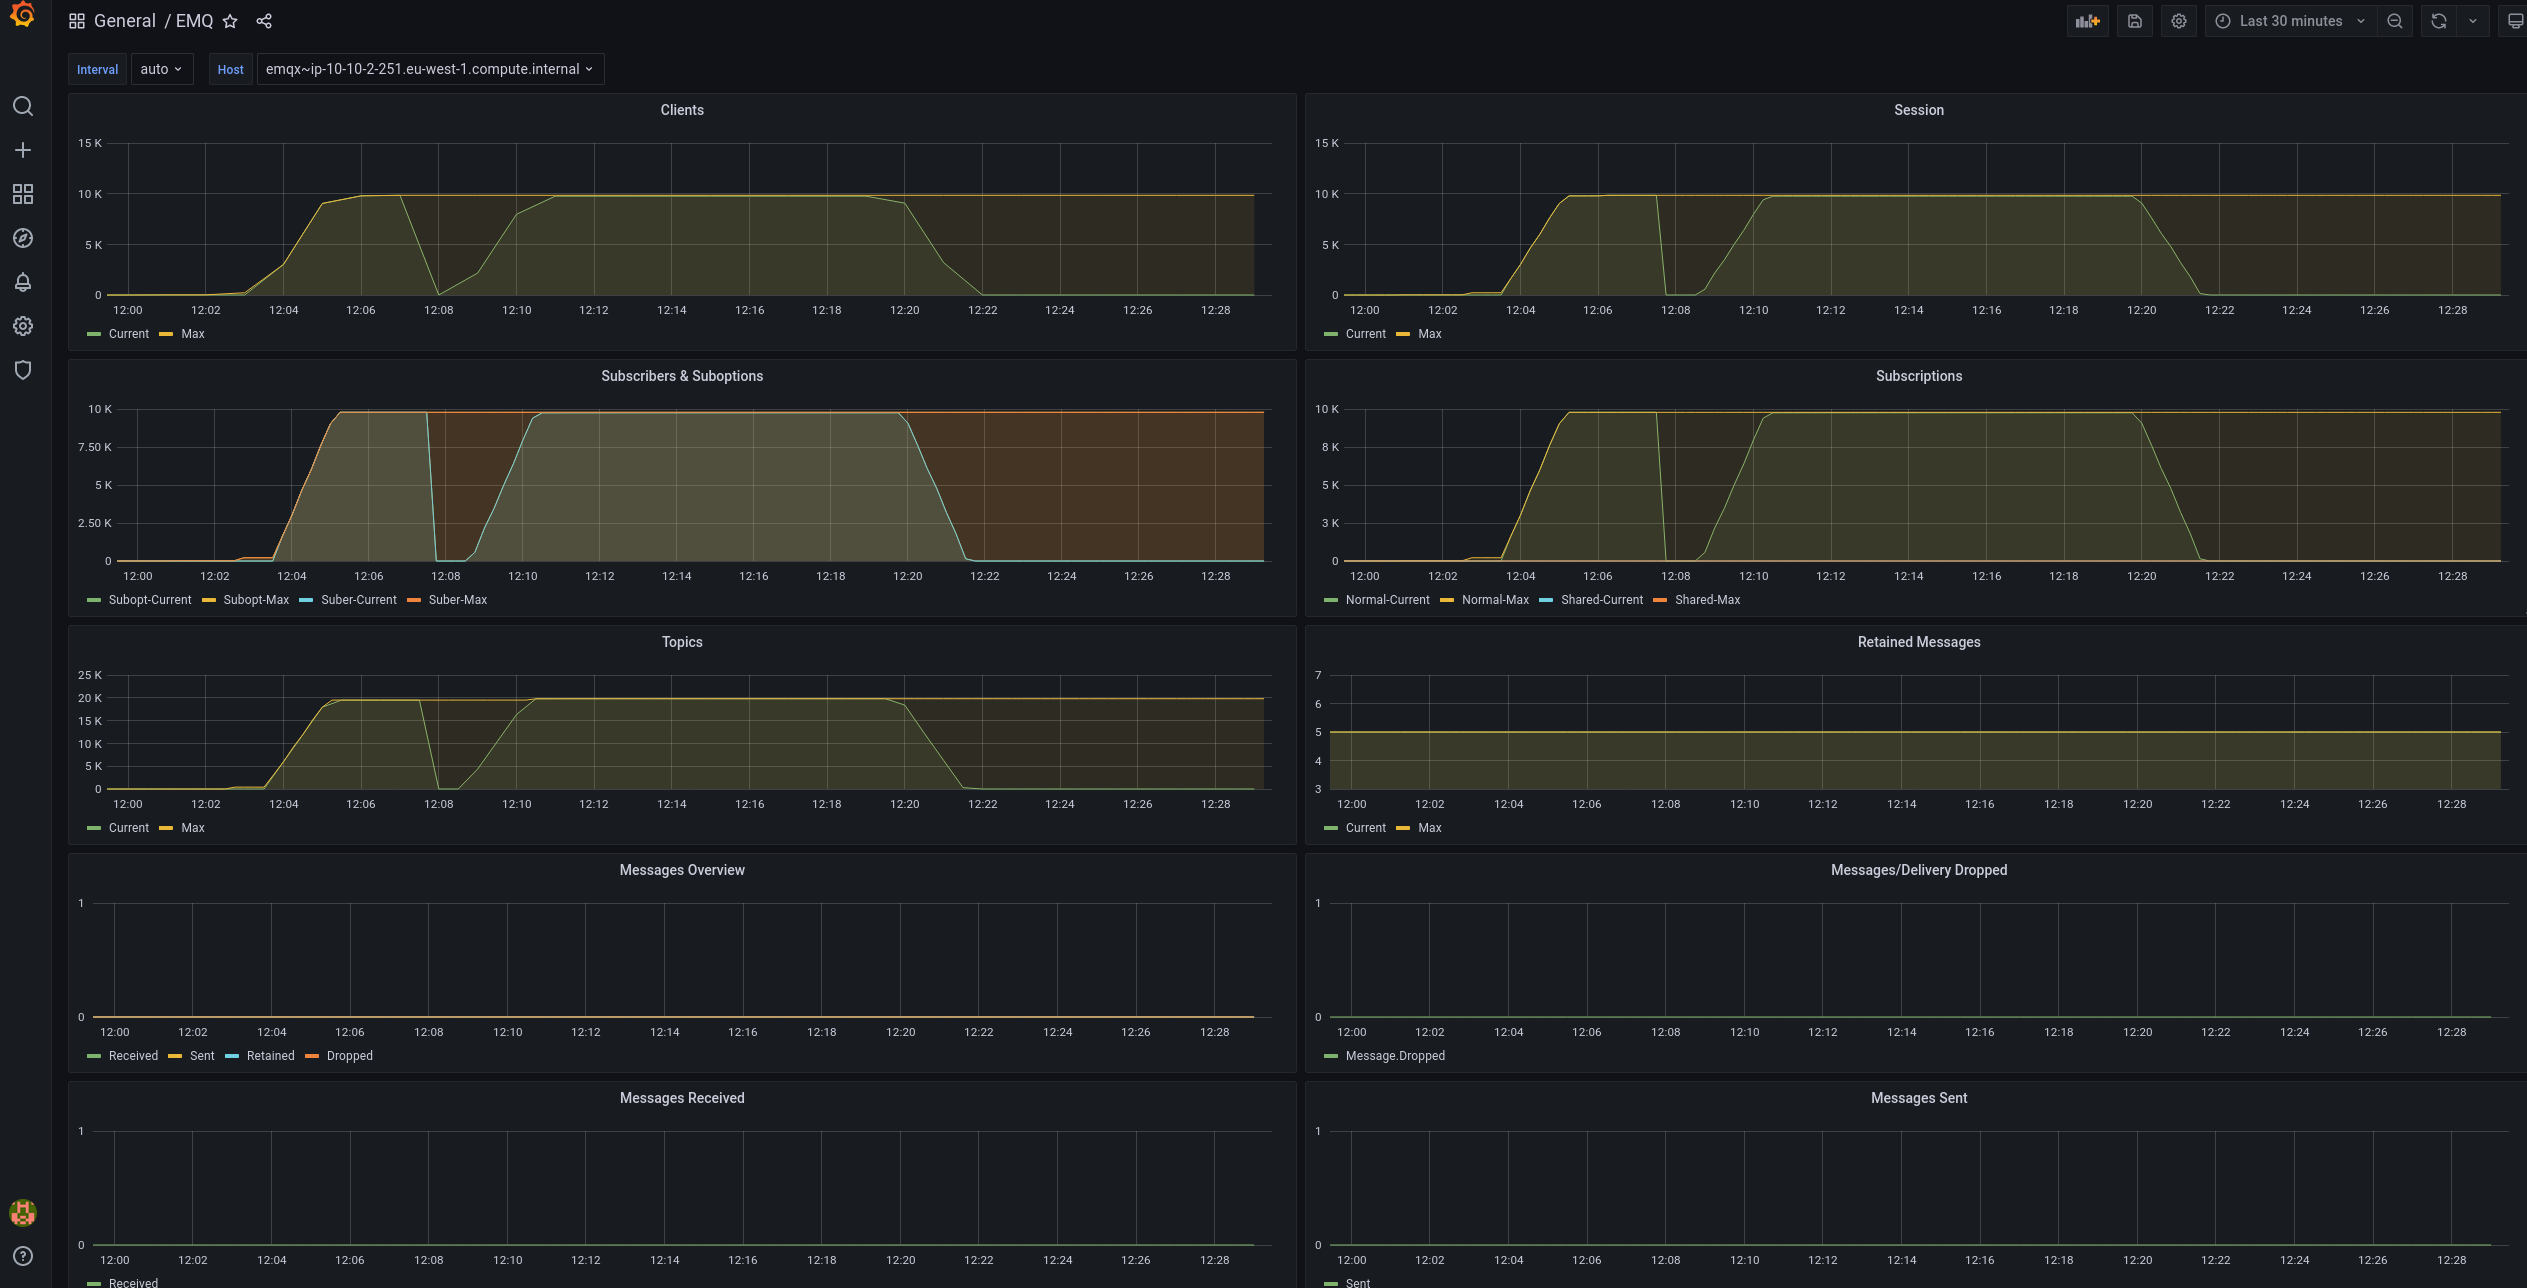Click the Share dashboard icon
The image size is (2527, 1288).
point(264,21)
